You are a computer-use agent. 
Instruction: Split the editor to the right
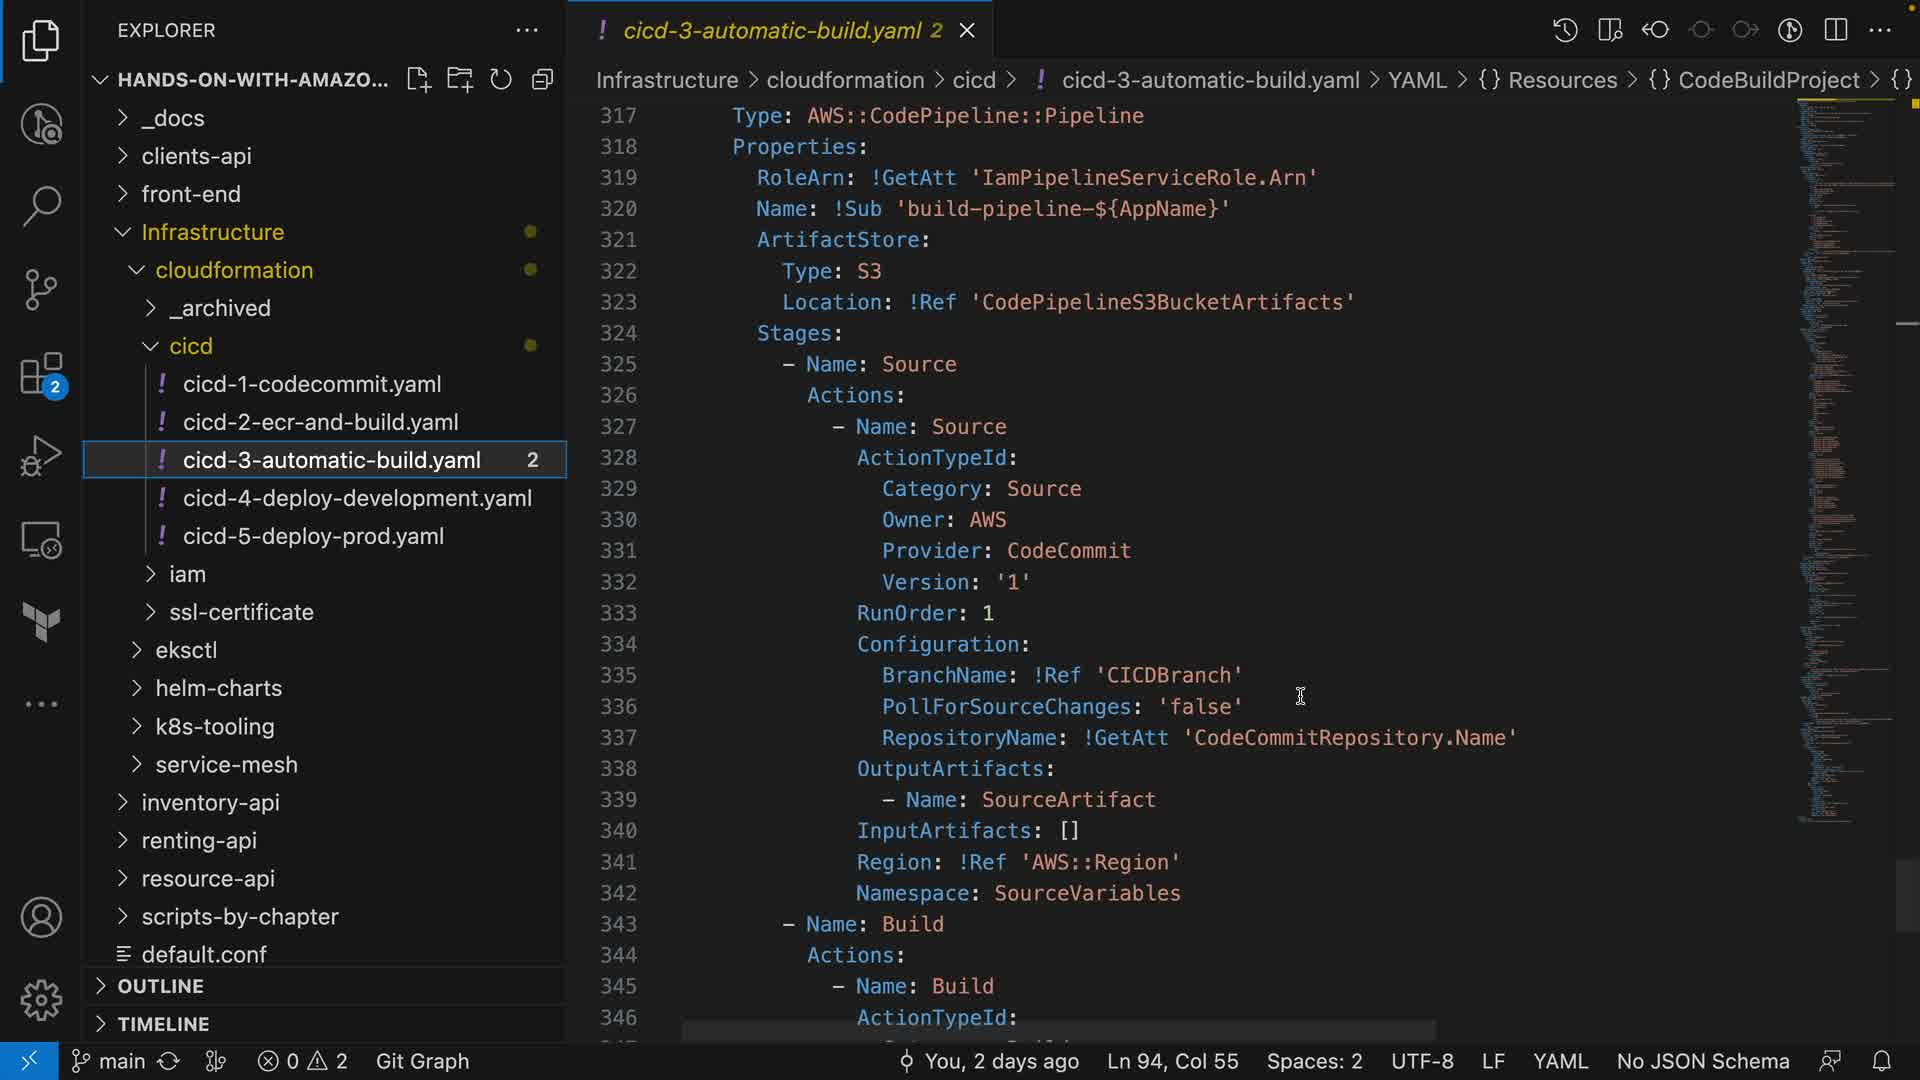[1835, 30]
